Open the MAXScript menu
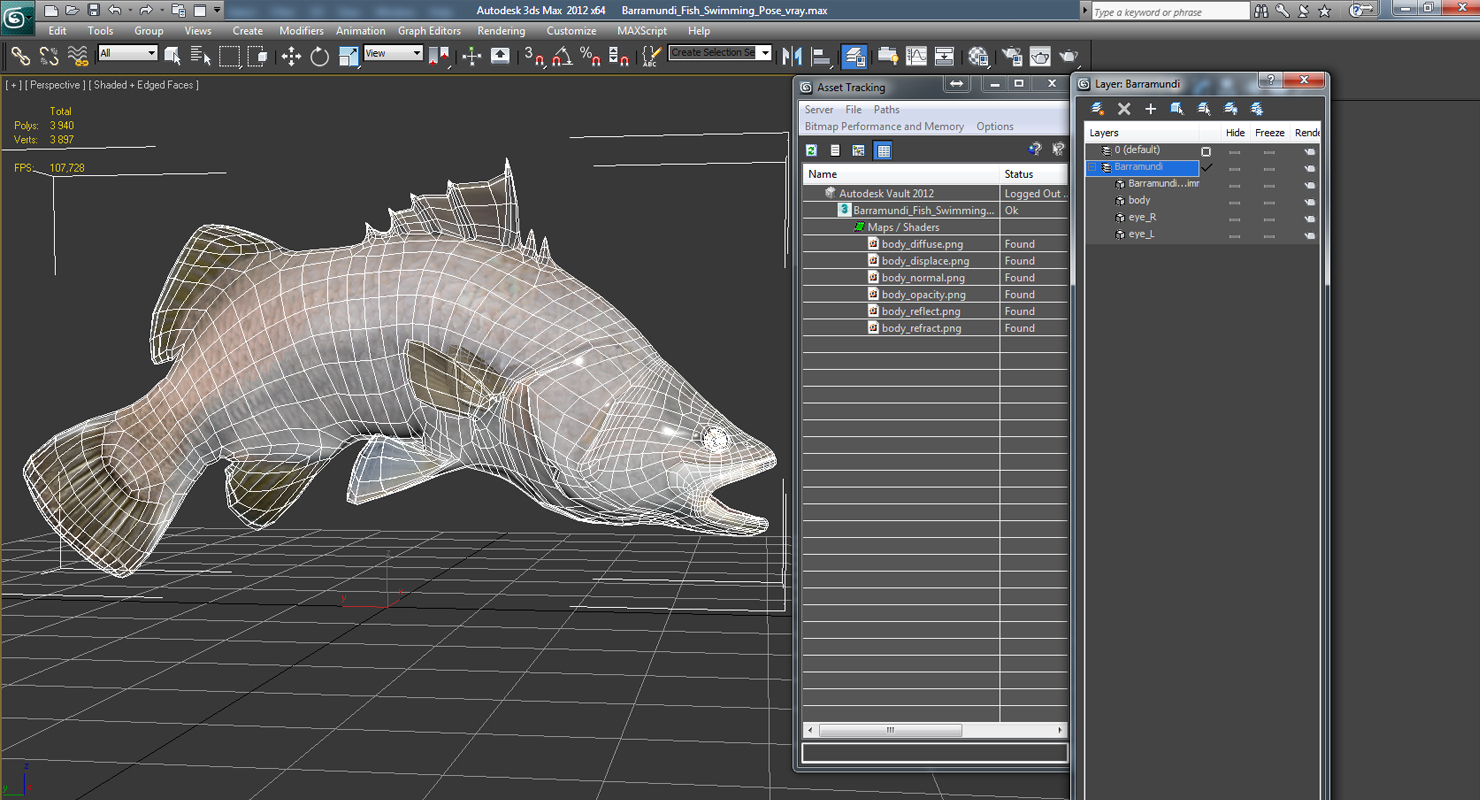 click(641, 31)
